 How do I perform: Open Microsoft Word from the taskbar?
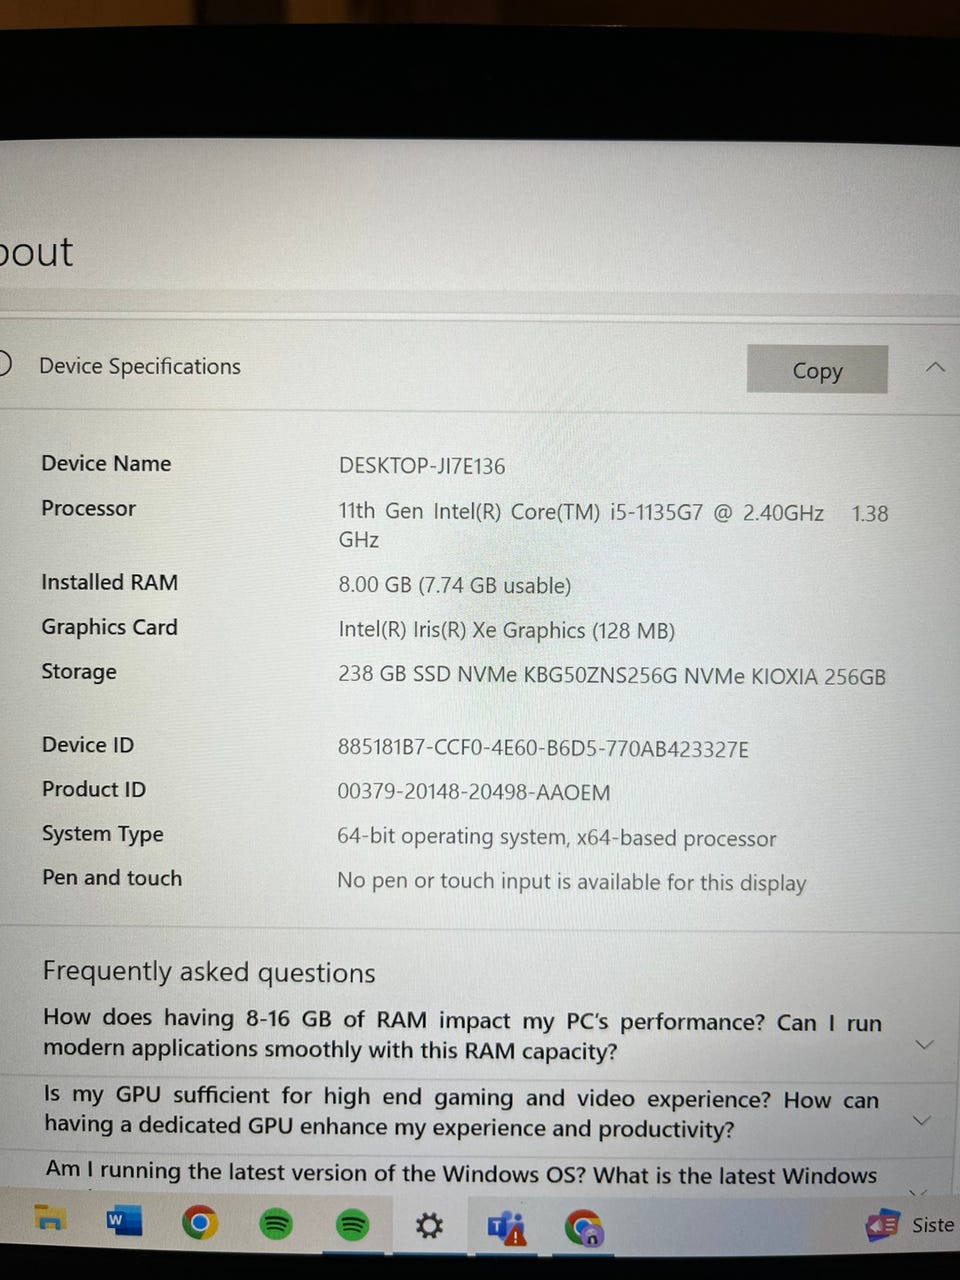(x=124, y=1220)
